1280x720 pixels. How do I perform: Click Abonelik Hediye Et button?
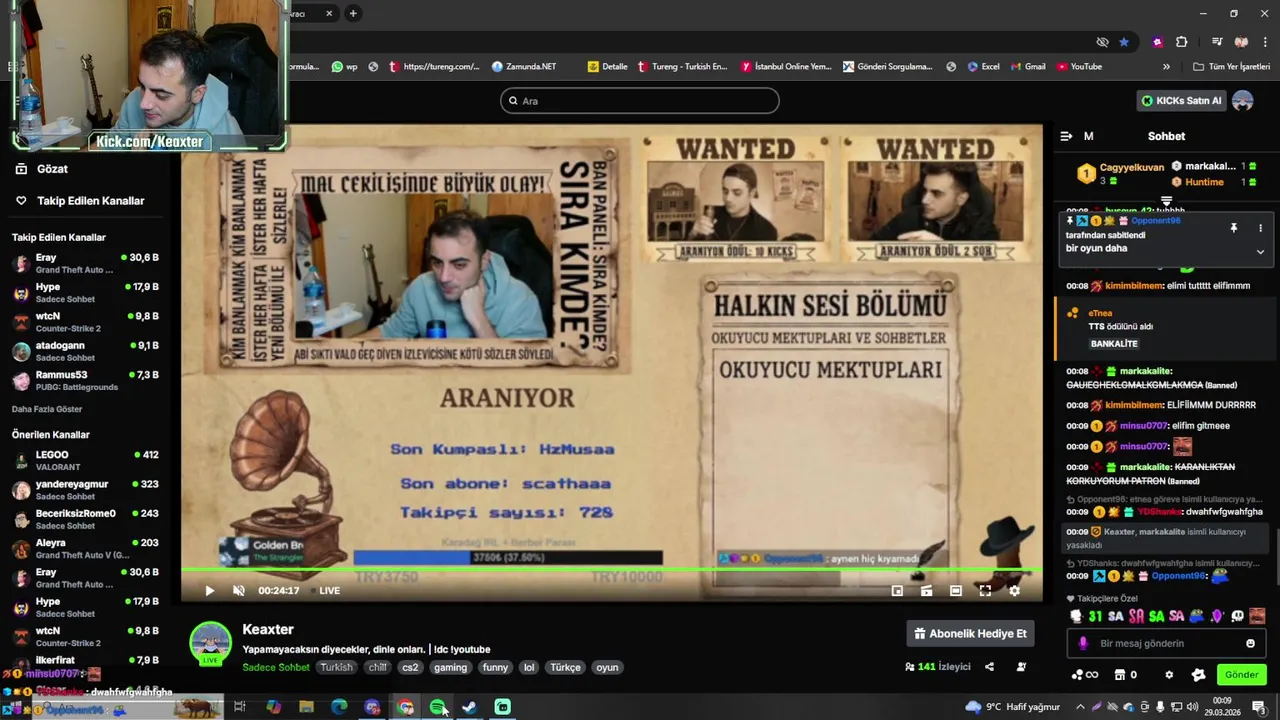coord(970,634)
